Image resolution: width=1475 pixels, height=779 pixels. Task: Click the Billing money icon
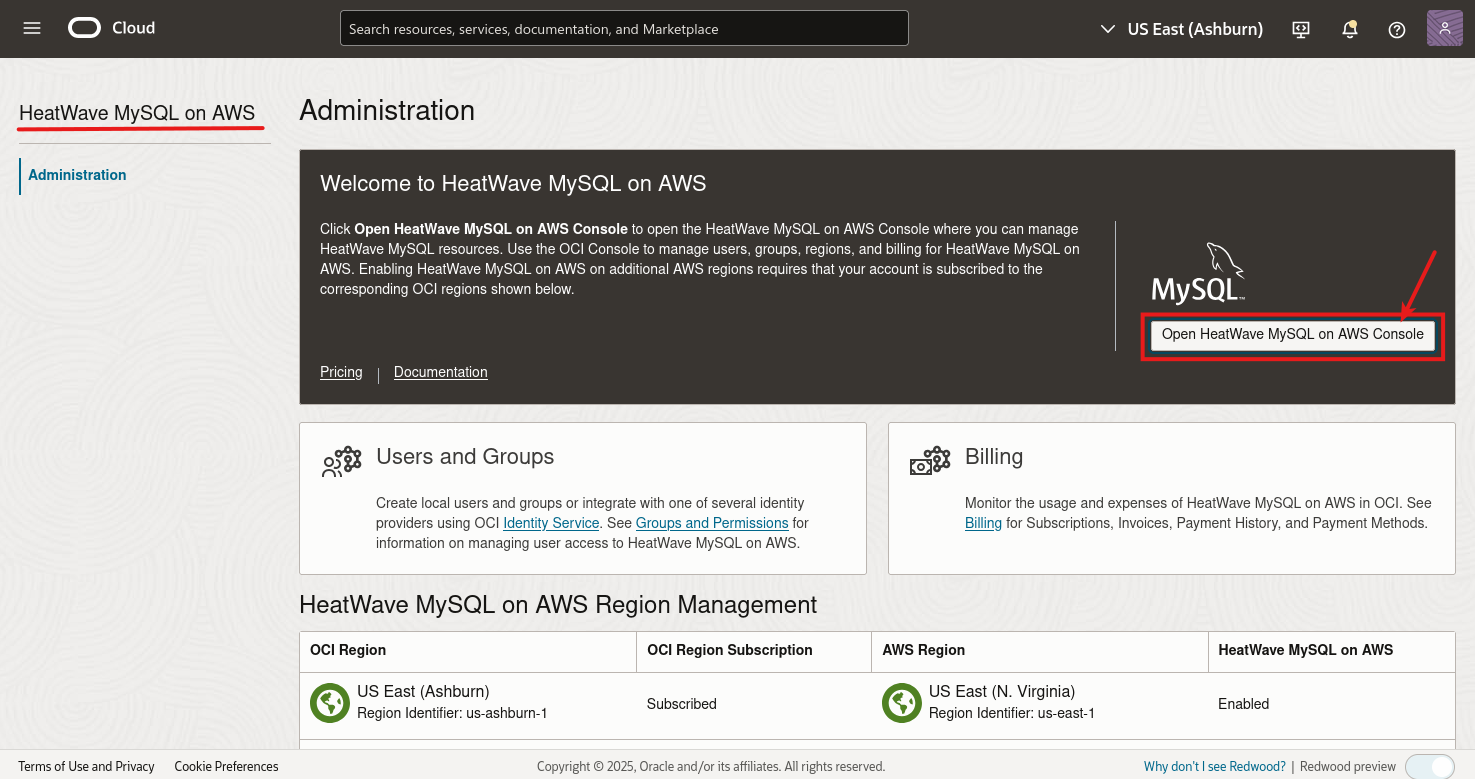tap(930, 461)
